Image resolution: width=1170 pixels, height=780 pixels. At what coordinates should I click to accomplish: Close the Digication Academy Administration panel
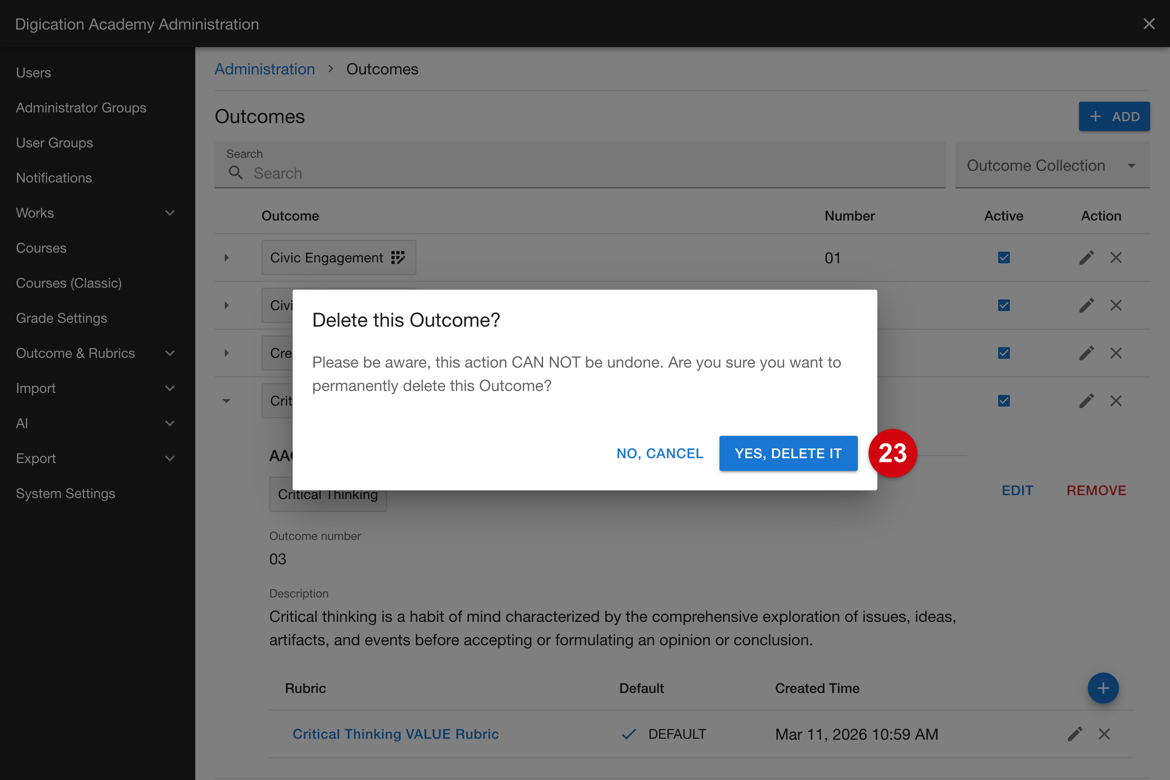pyautogui.click(x=1149, y=24)
